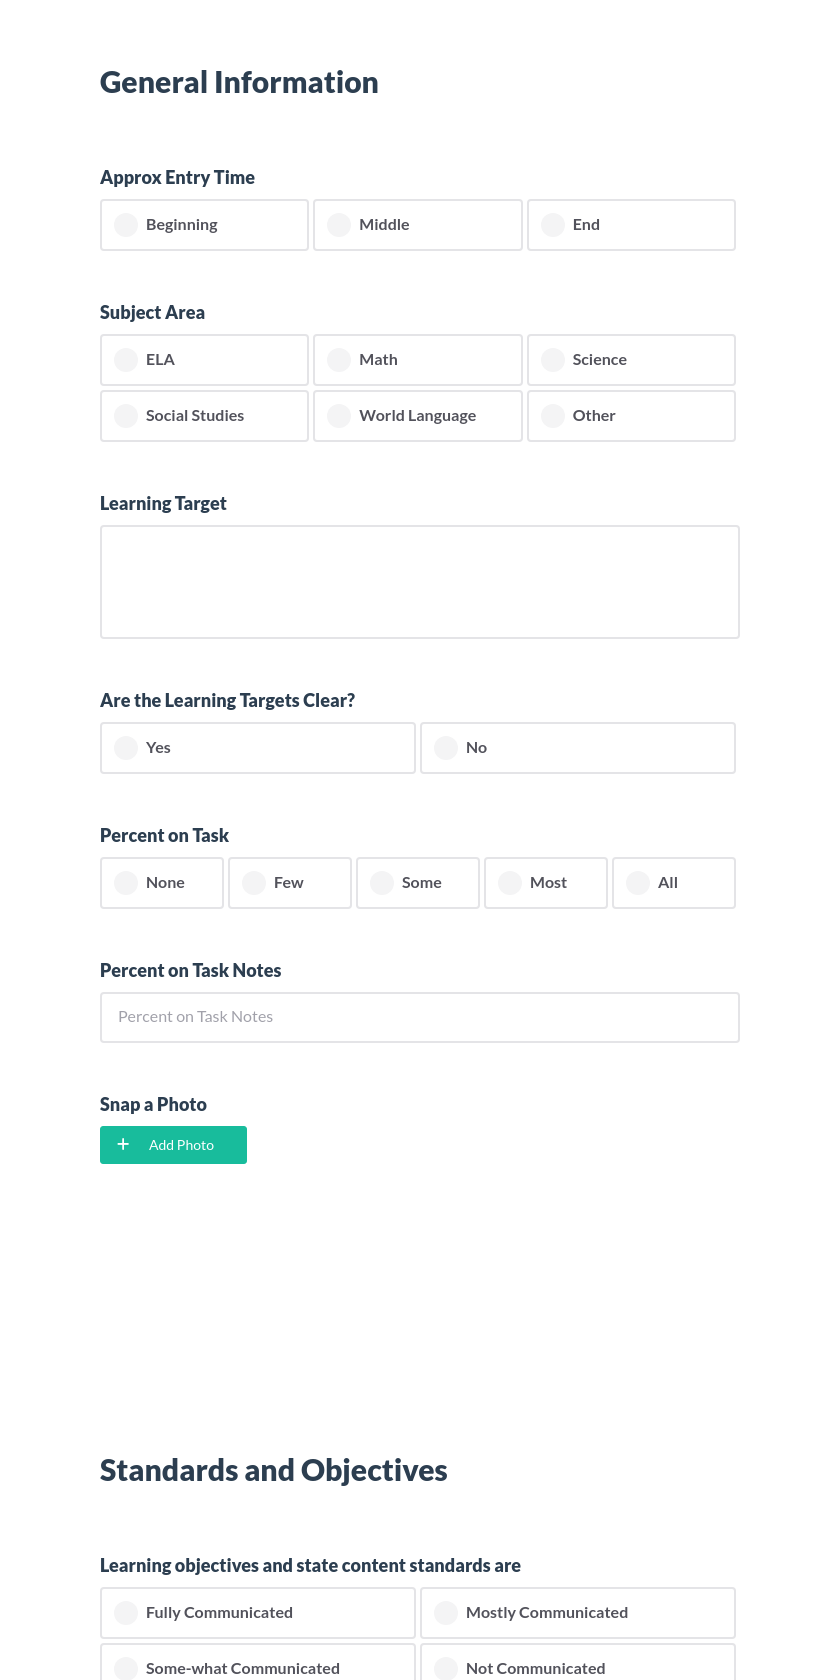Choose Social Studies as the subject area

tap(204, 415)
